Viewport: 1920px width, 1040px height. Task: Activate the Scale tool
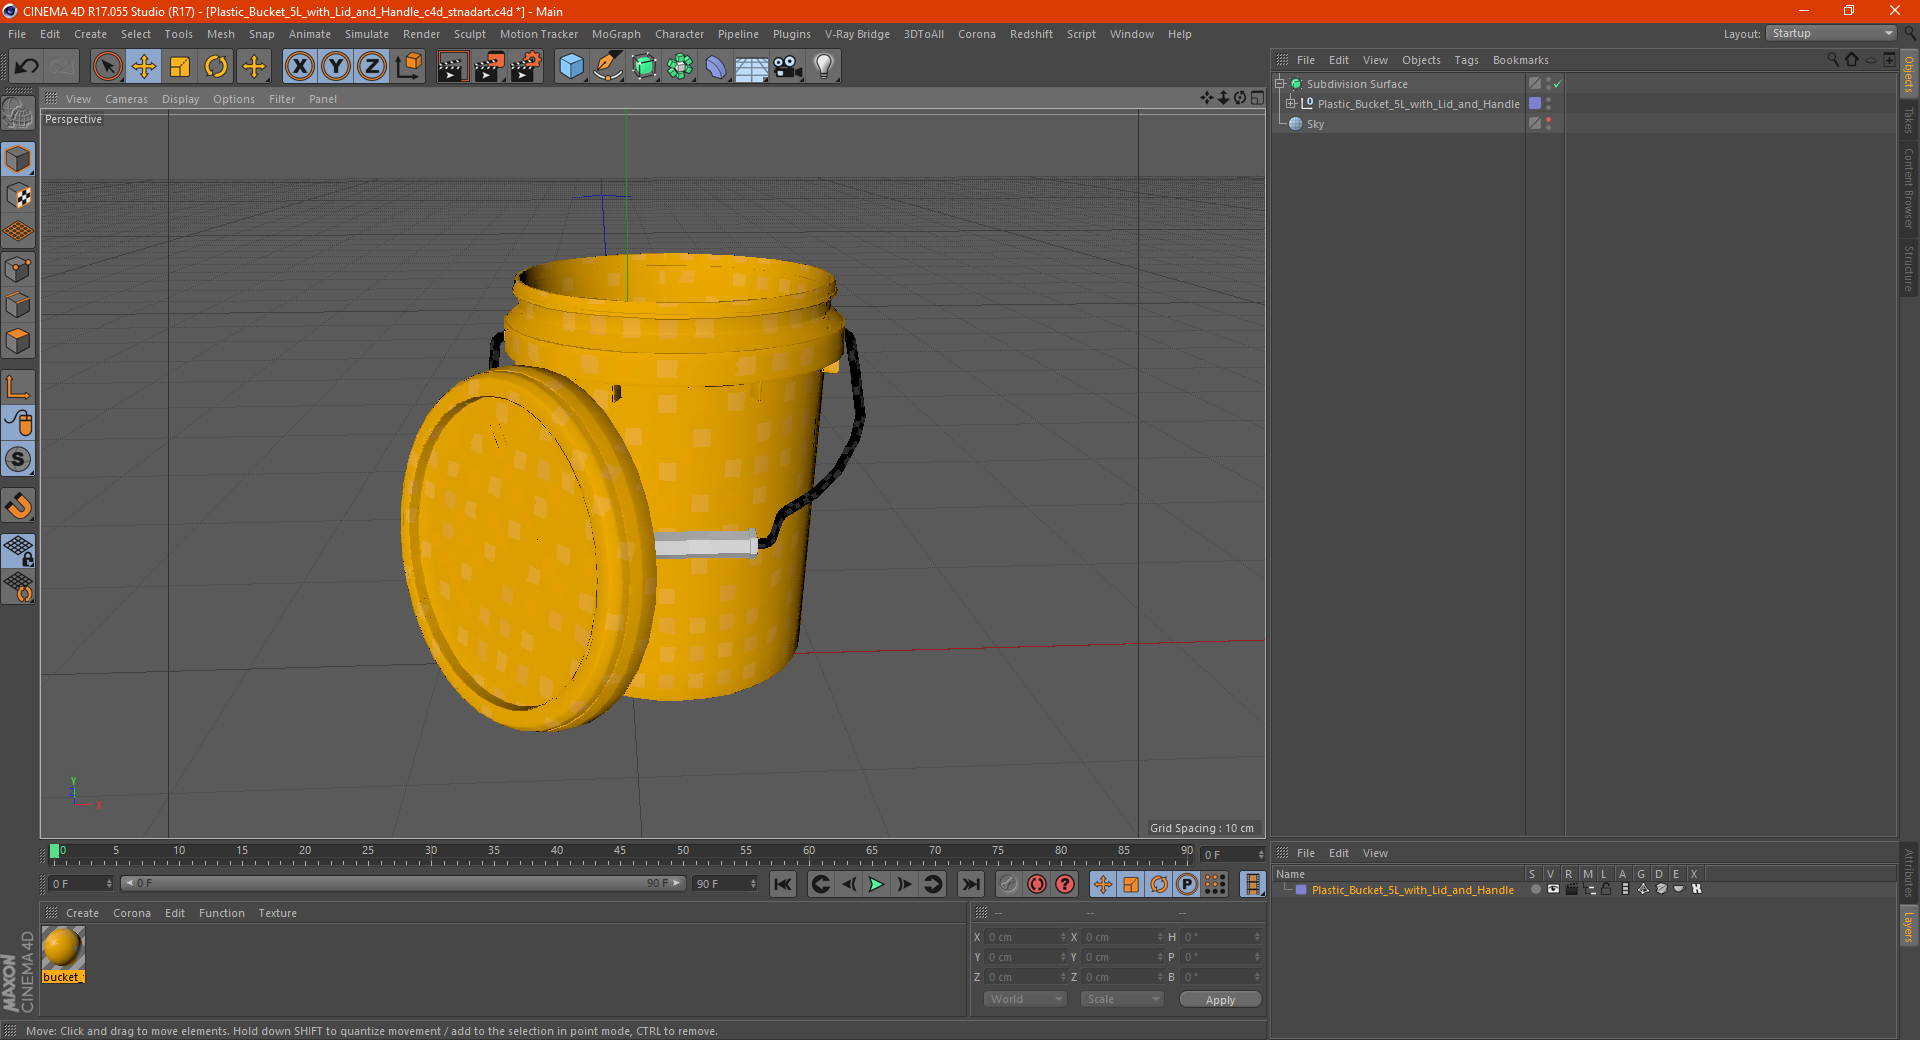180,67
